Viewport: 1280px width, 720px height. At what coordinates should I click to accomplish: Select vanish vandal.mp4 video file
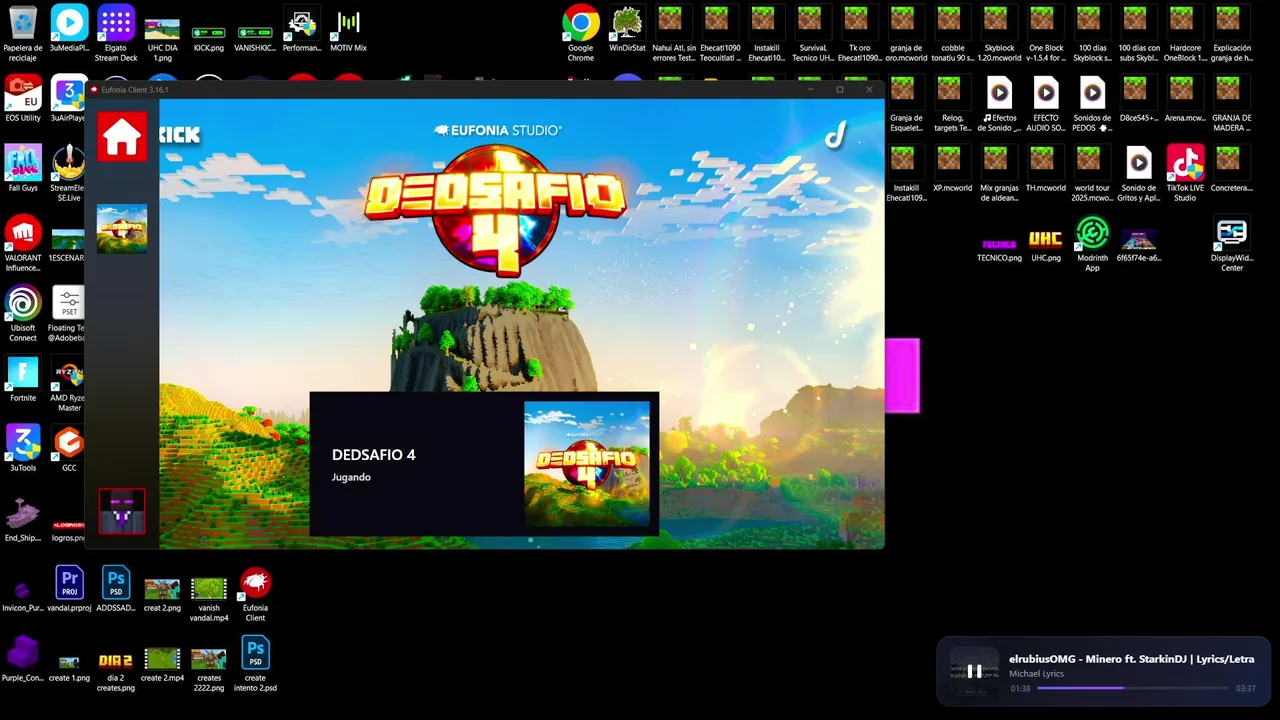(x=209, y=599)
